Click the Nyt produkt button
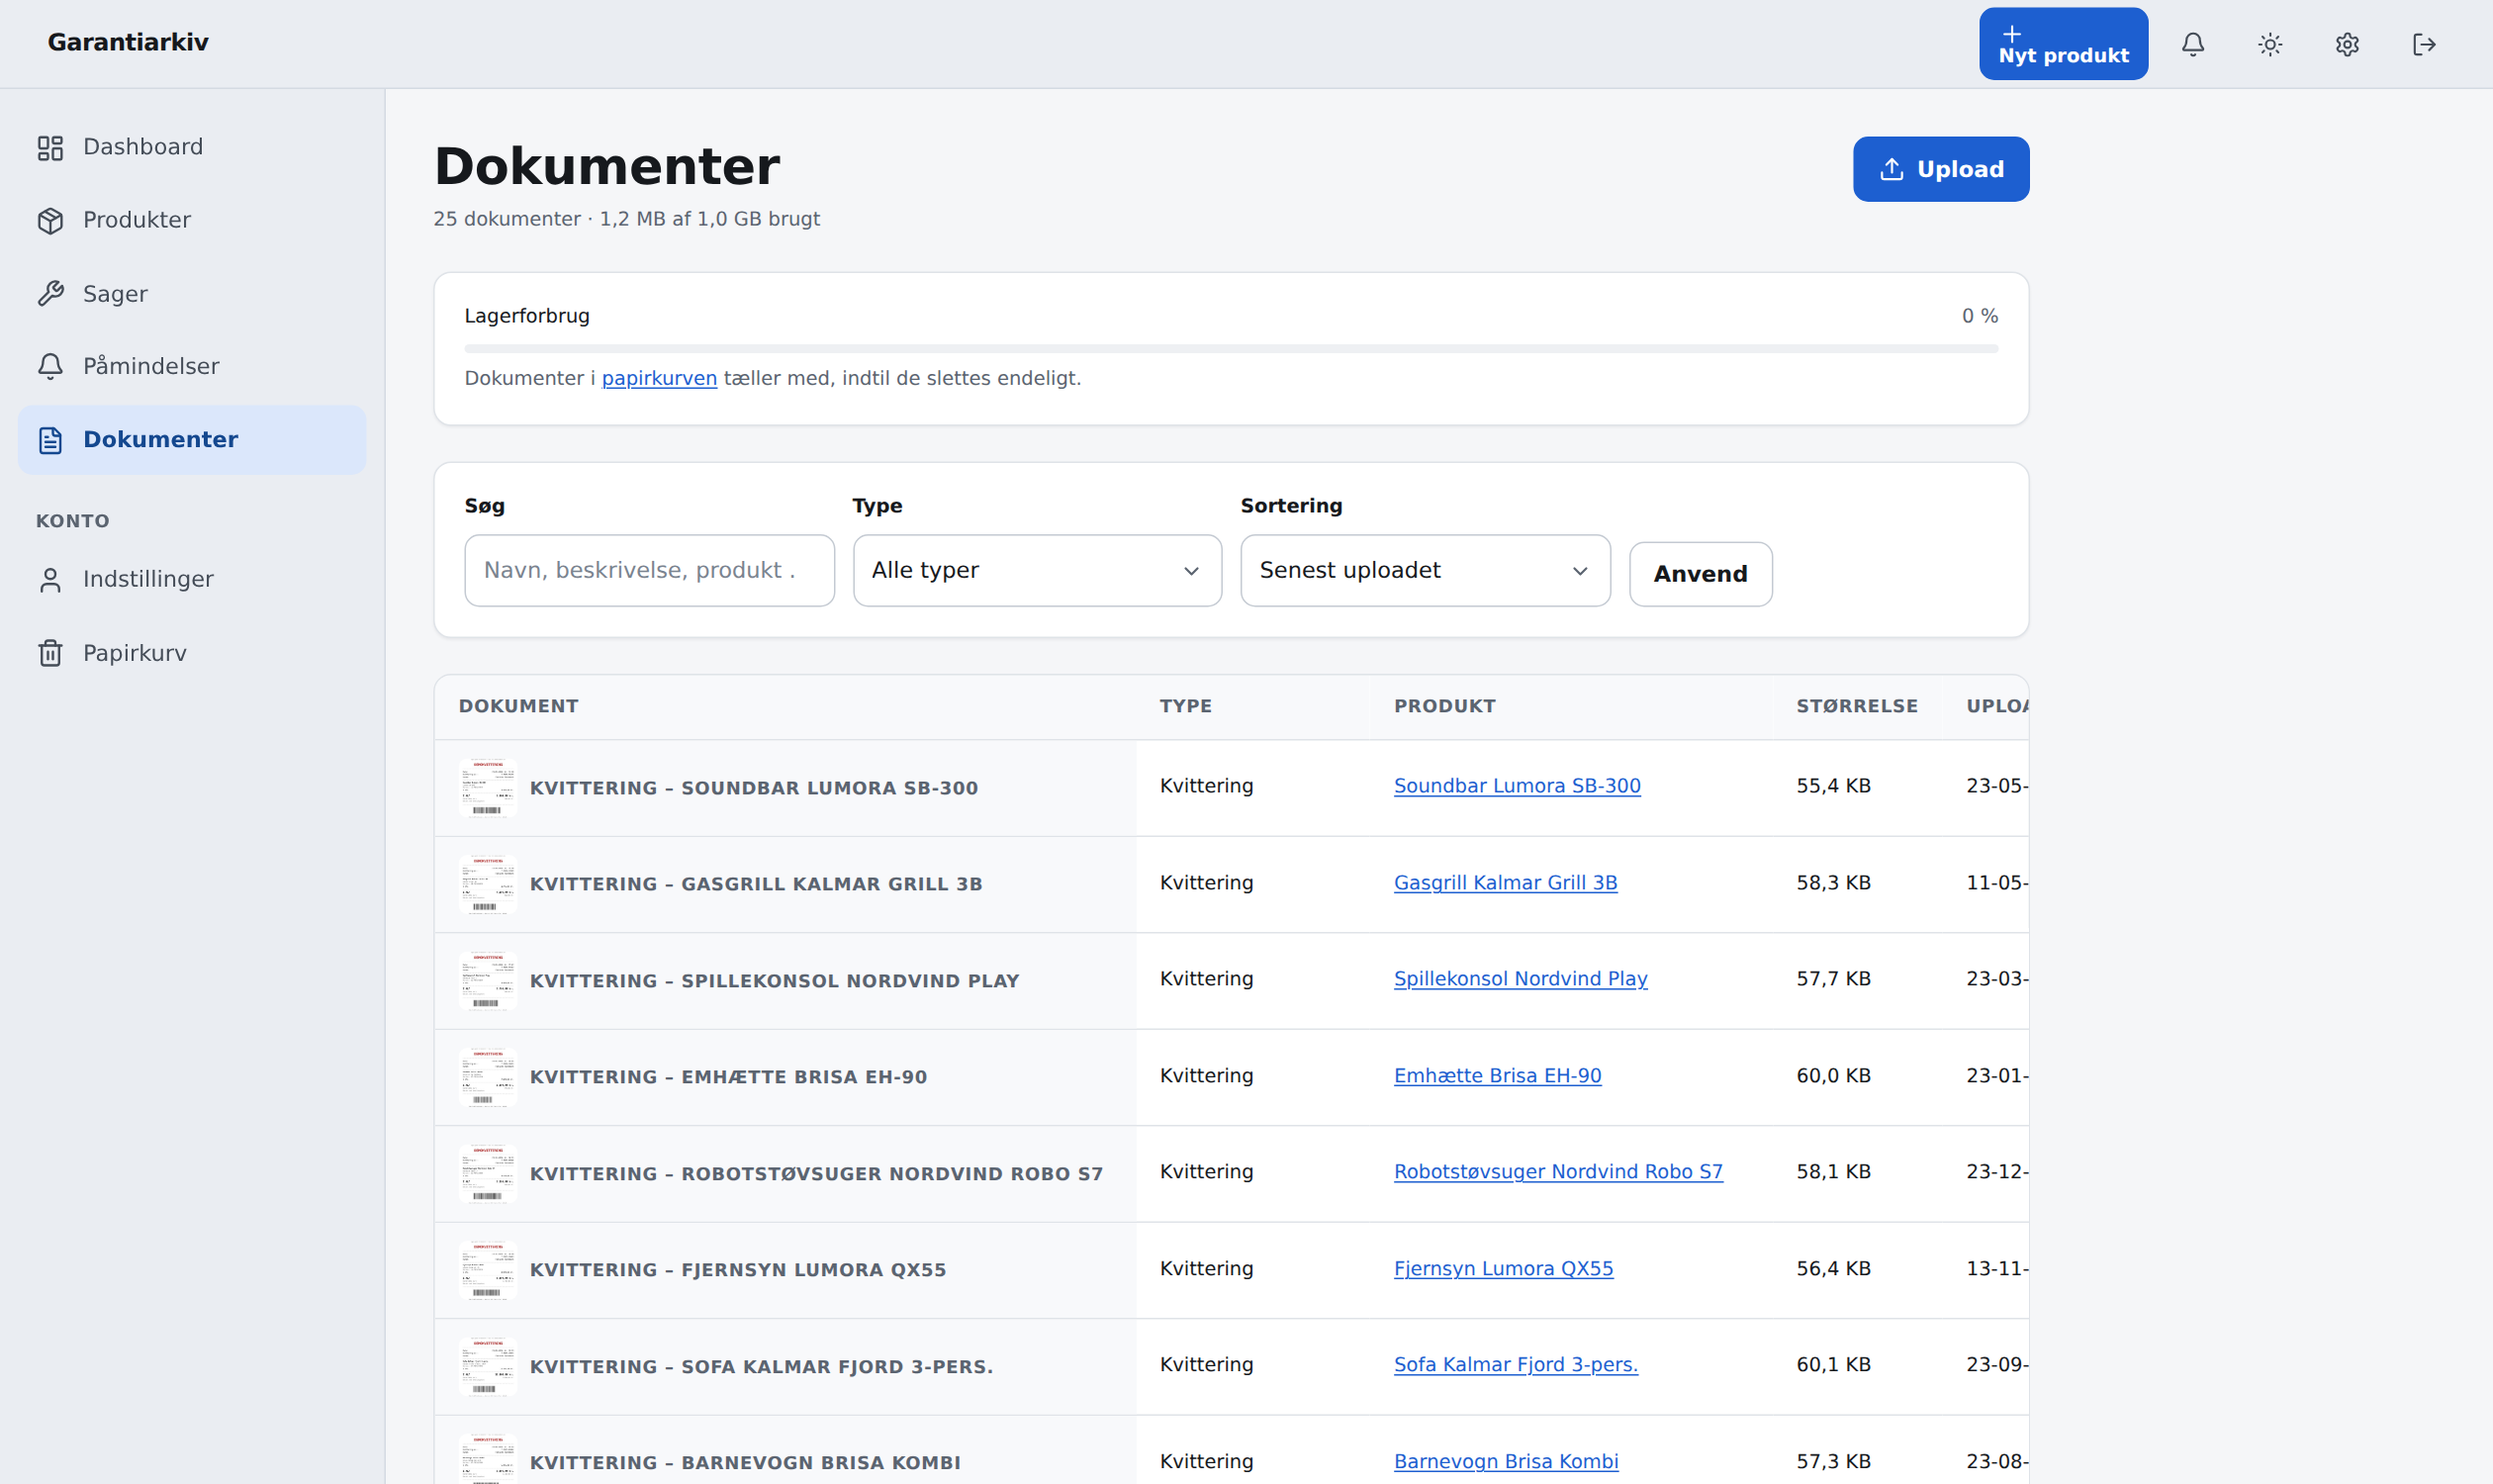2493x1484 pixels. click(2063, 44)
